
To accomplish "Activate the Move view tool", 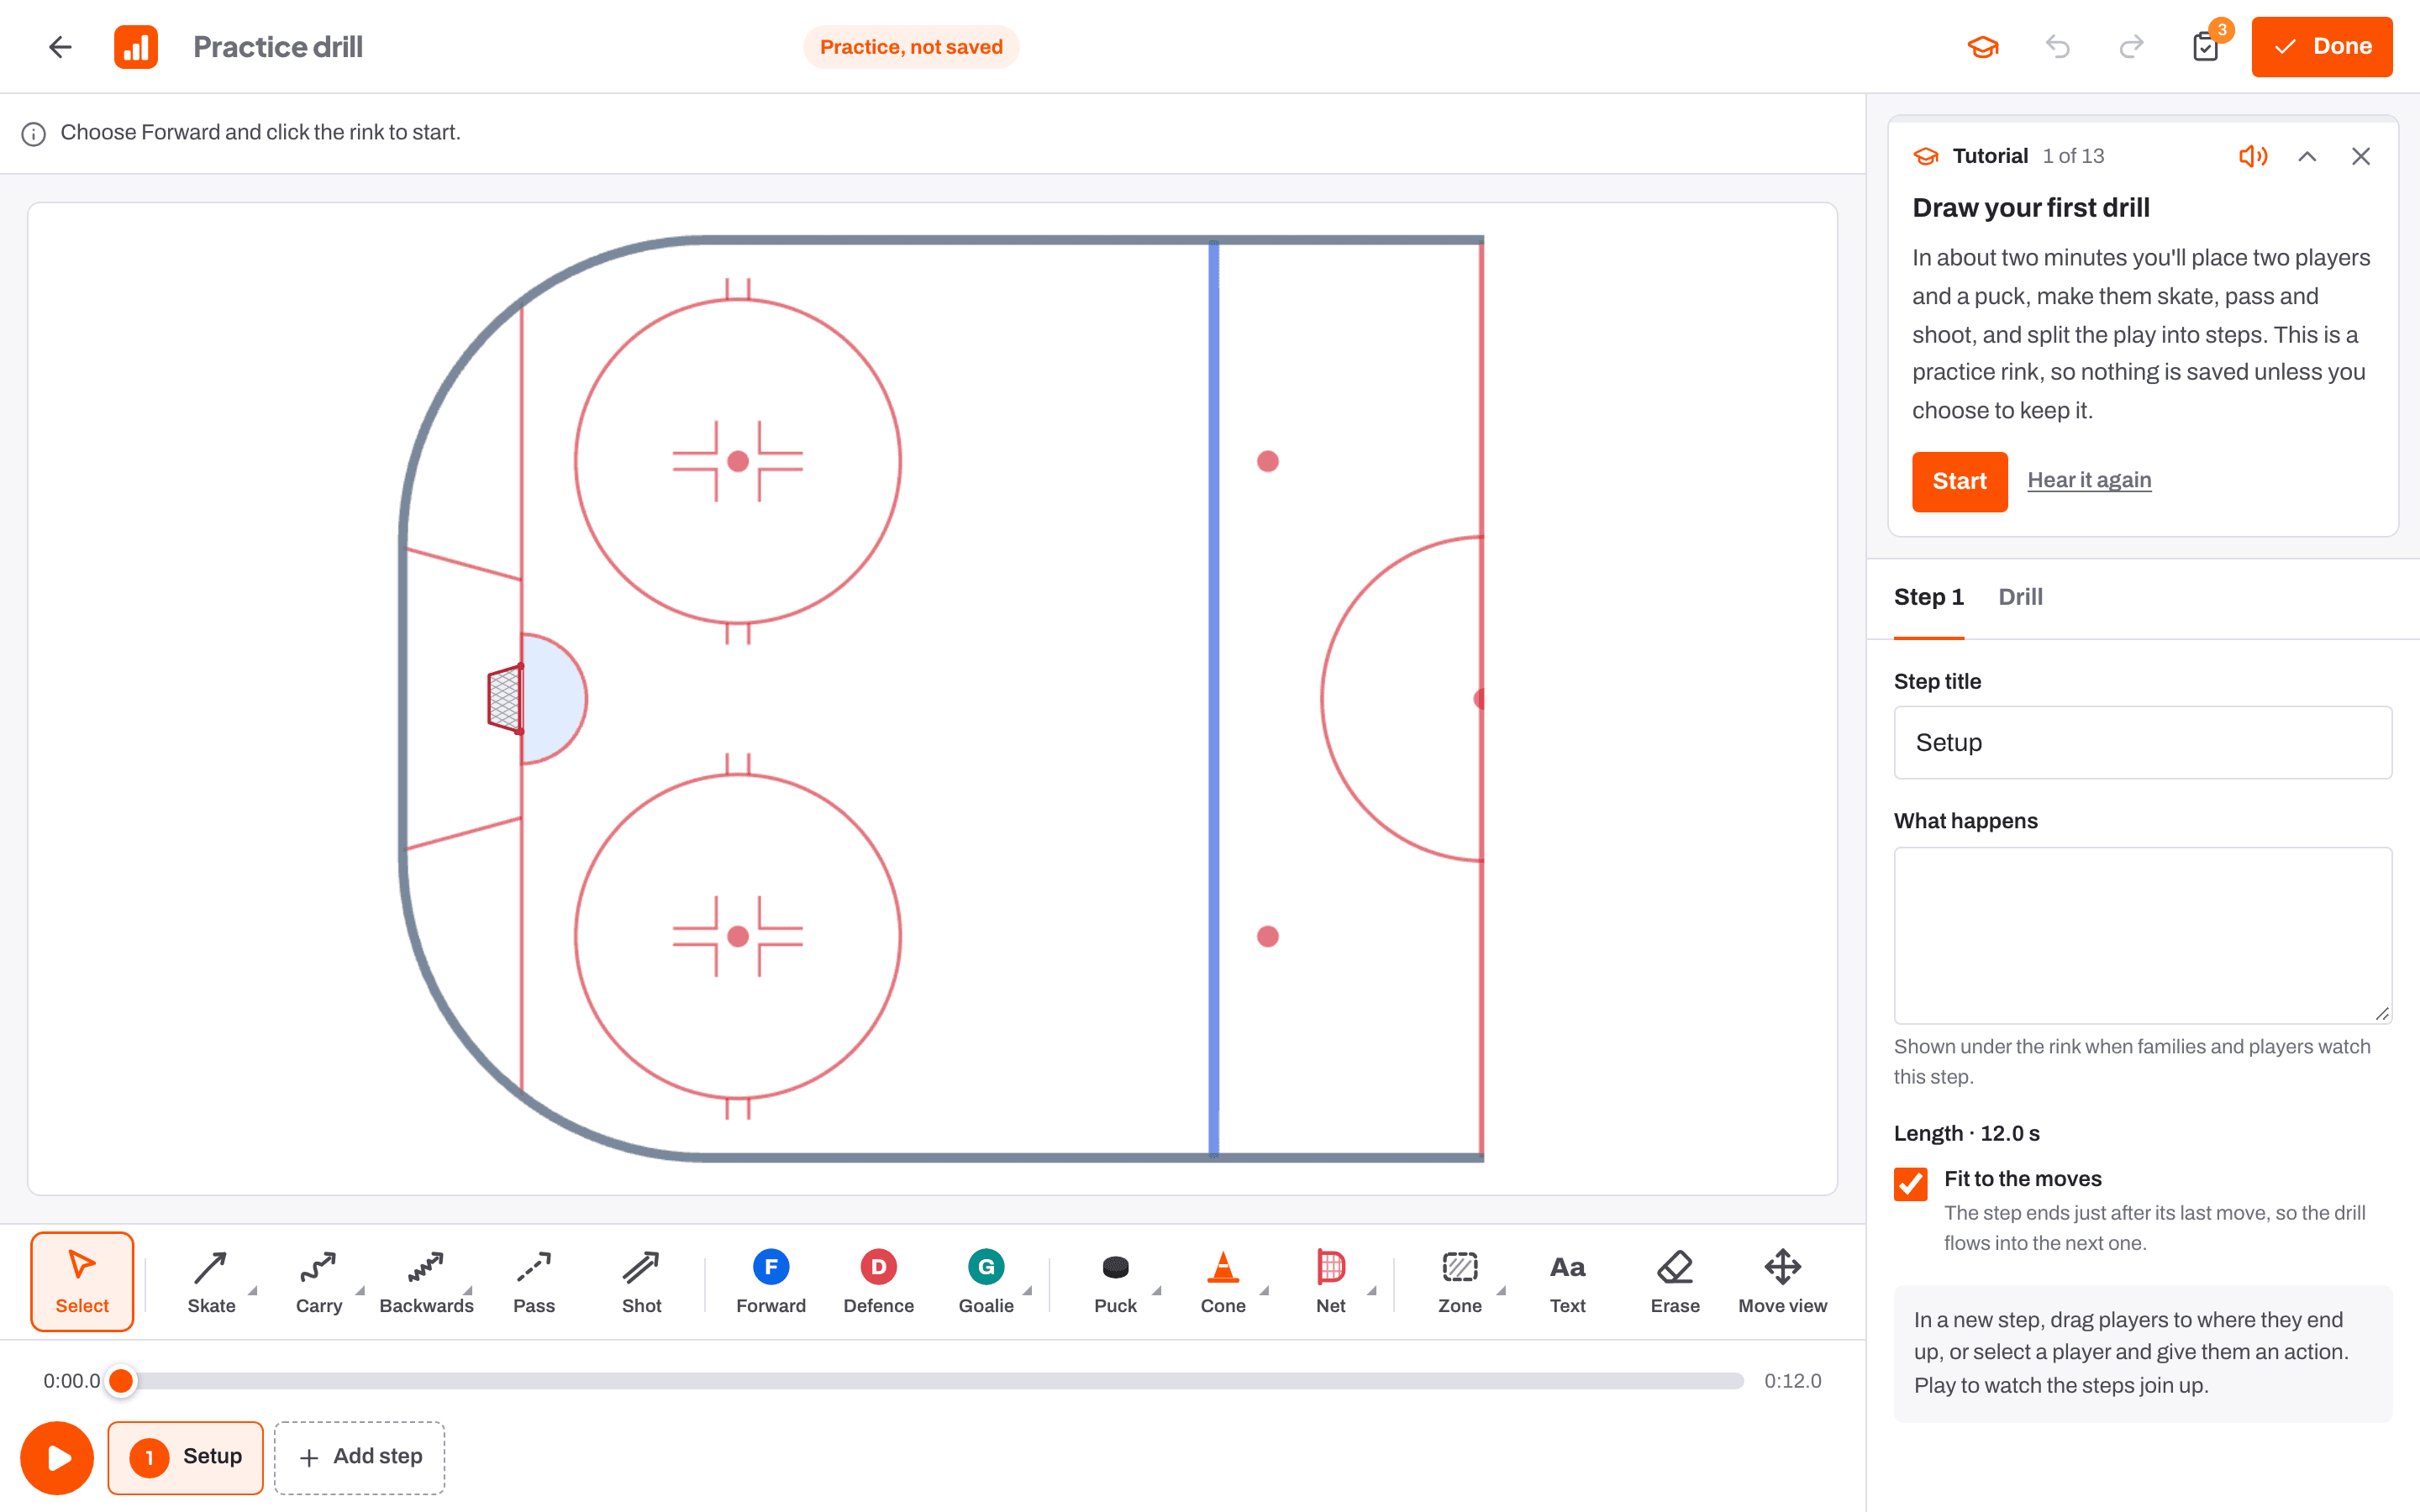I will pos(1782,1281).
